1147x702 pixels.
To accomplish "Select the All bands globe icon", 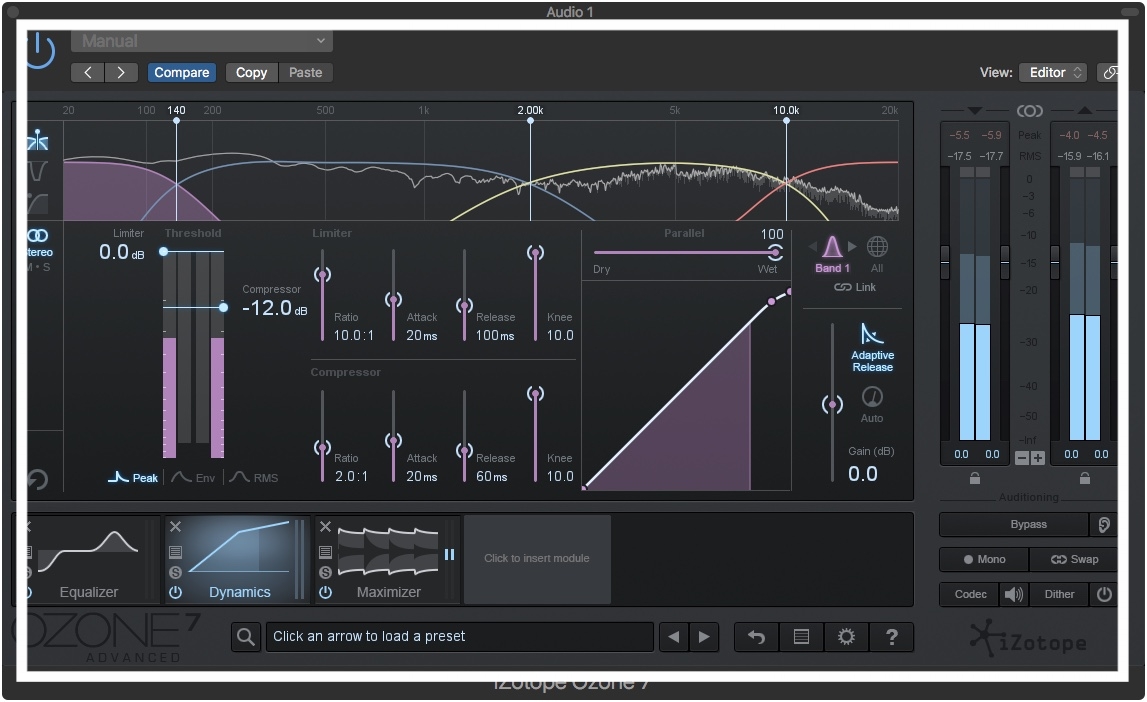I will coord(877,247).
